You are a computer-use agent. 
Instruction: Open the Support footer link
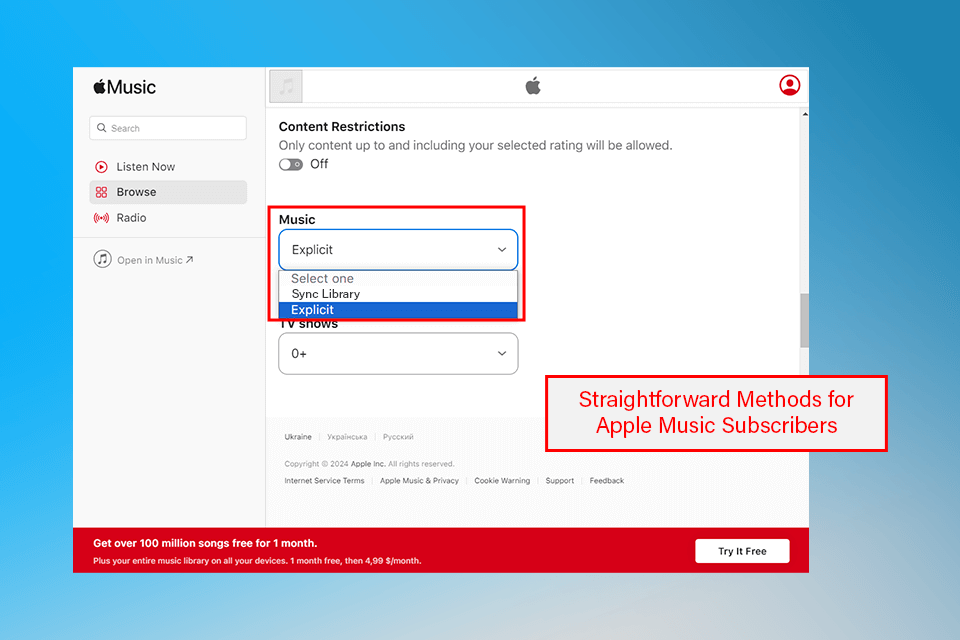click(560, 481)
